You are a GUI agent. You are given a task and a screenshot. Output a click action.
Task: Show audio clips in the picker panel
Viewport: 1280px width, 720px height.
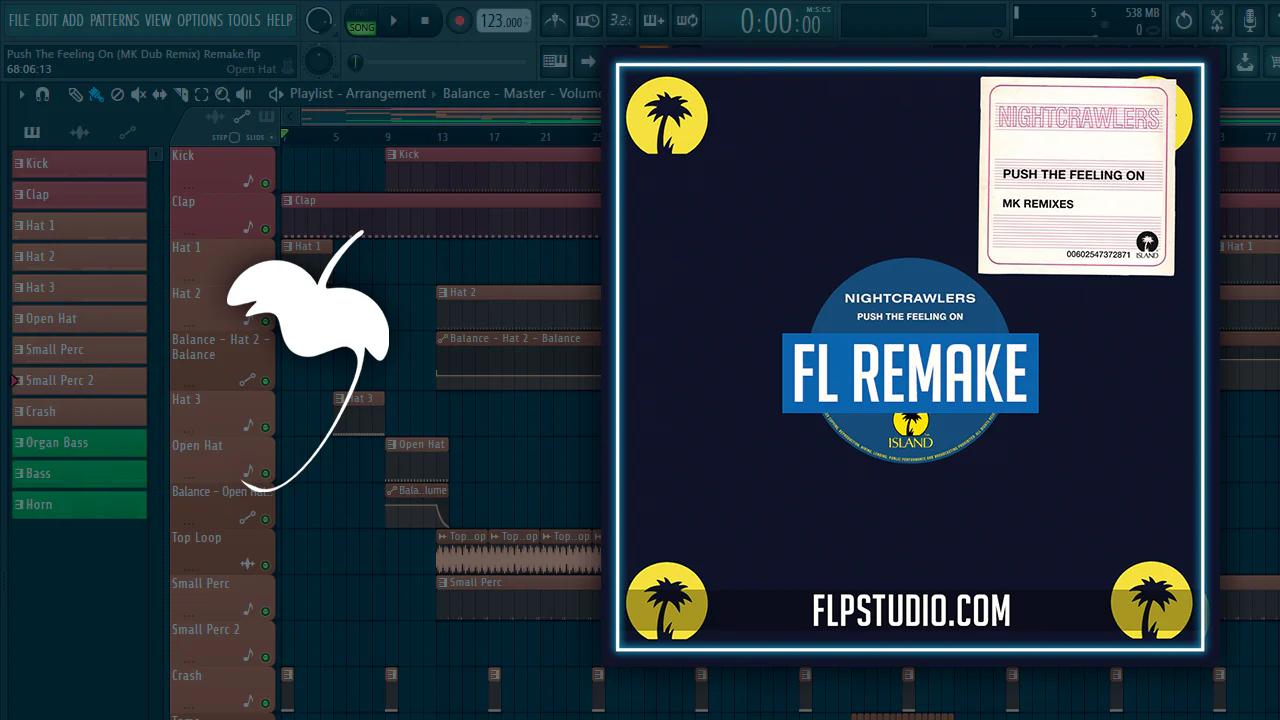79,132
